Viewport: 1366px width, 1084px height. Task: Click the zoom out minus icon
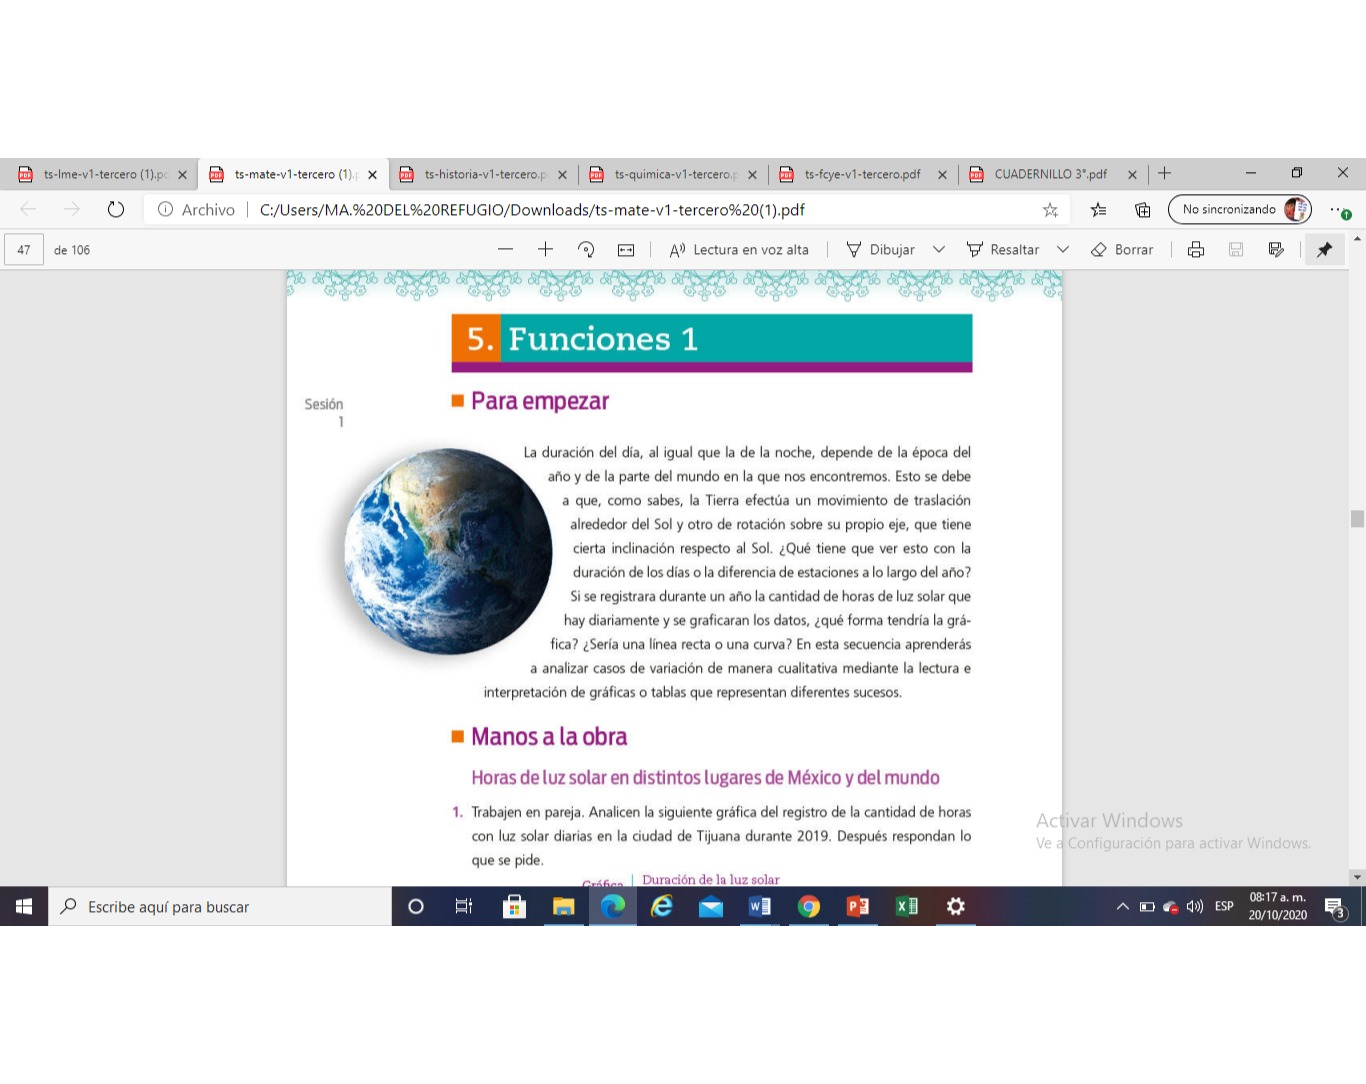(505, 250)
